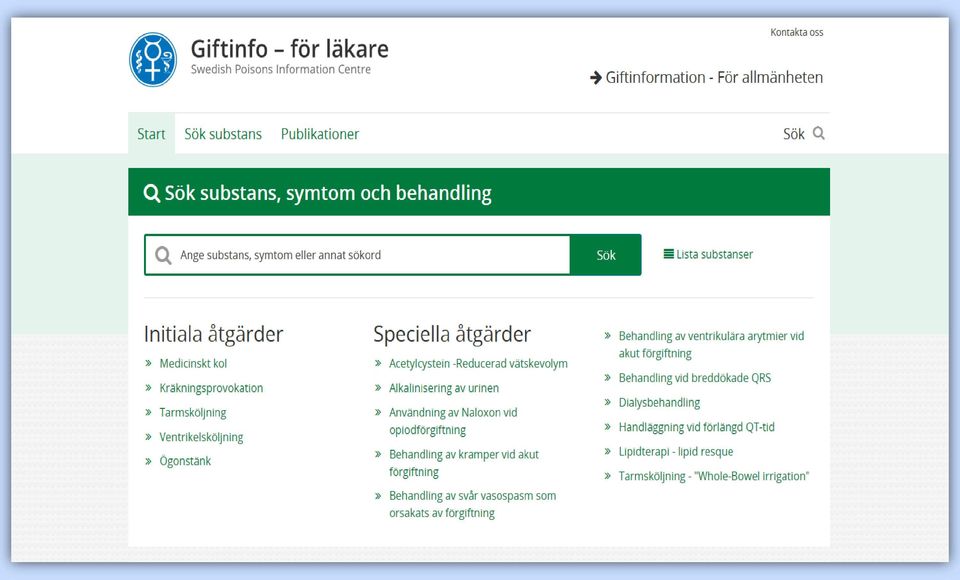
Task: Click the list icon beside Lista substanser
Action: (x=669, y=254)
